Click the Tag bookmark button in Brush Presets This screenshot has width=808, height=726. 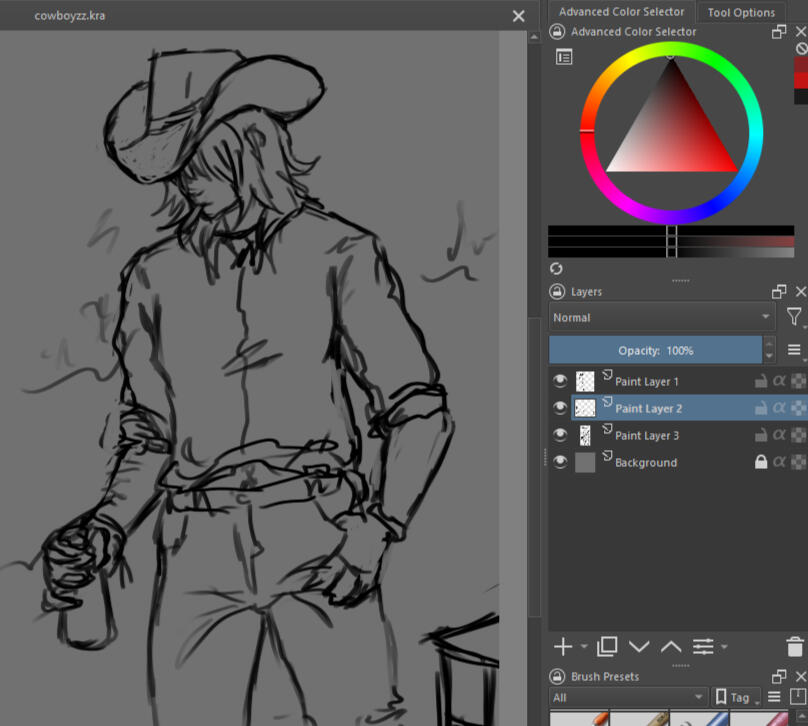(735, 697)
